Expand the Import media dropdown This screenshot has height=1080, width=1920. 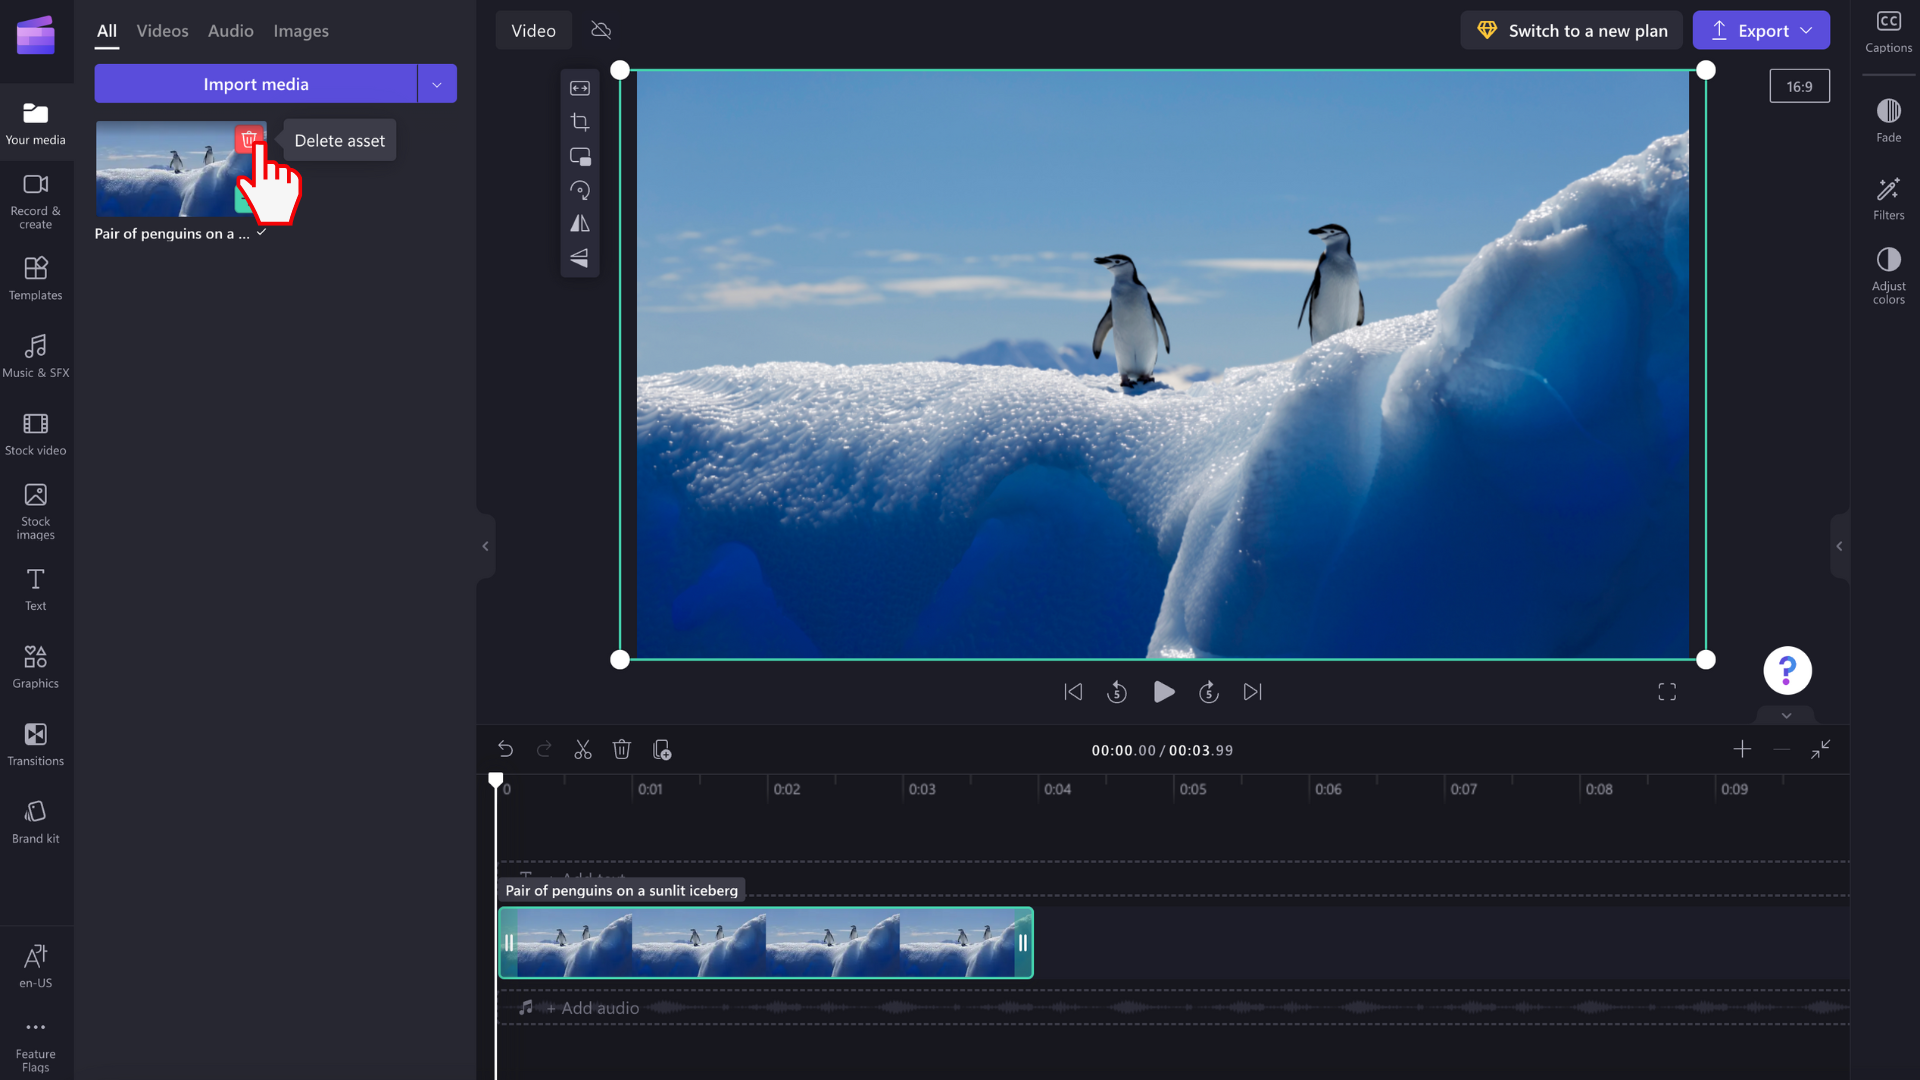pos(436,84)
